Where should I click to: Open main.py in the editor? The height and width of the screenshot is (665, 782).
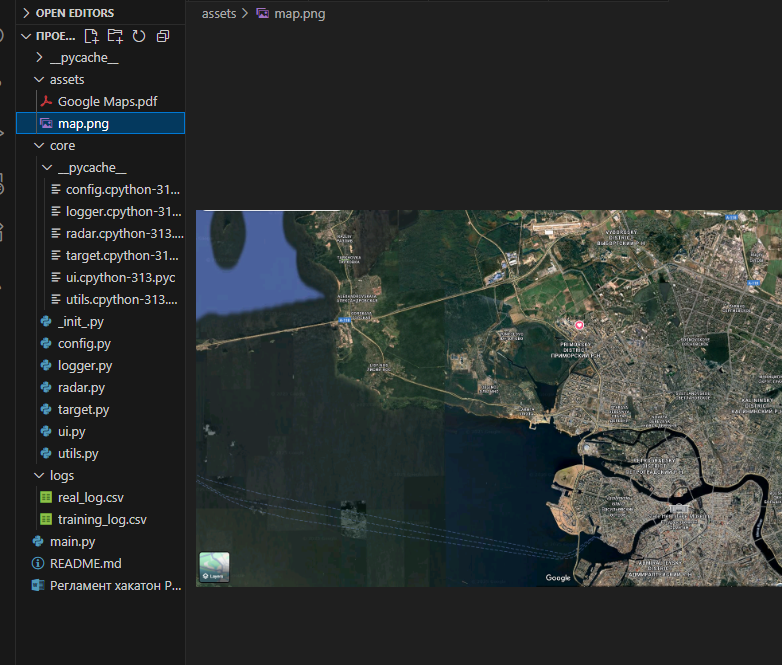click(72, 541)
